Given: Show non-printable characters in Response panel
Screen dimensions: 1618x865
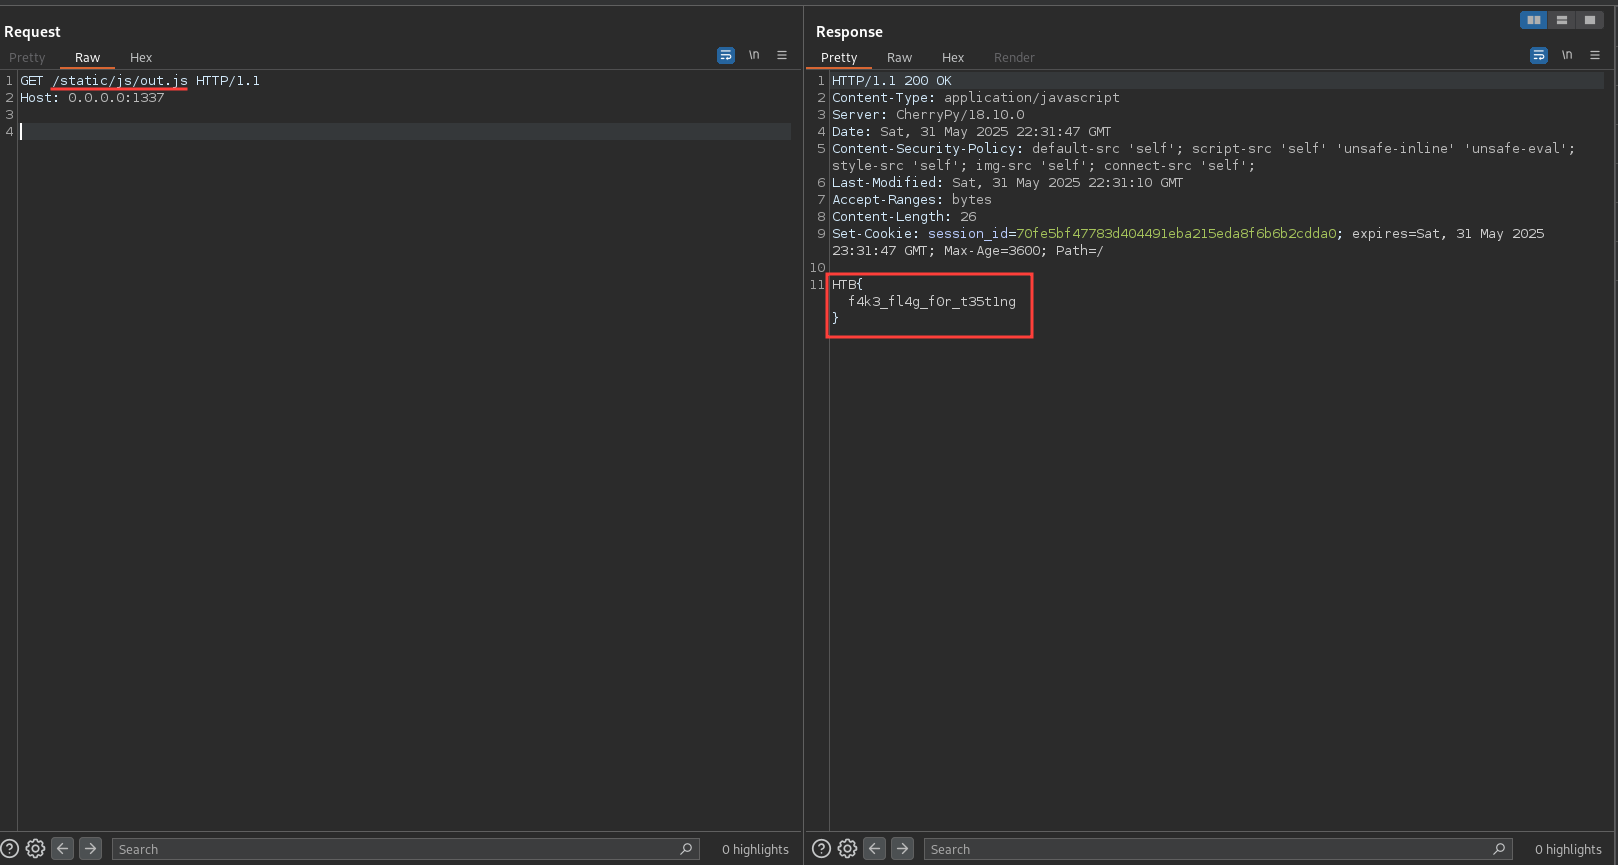Looking at the screenshot, I should 1567,55.
